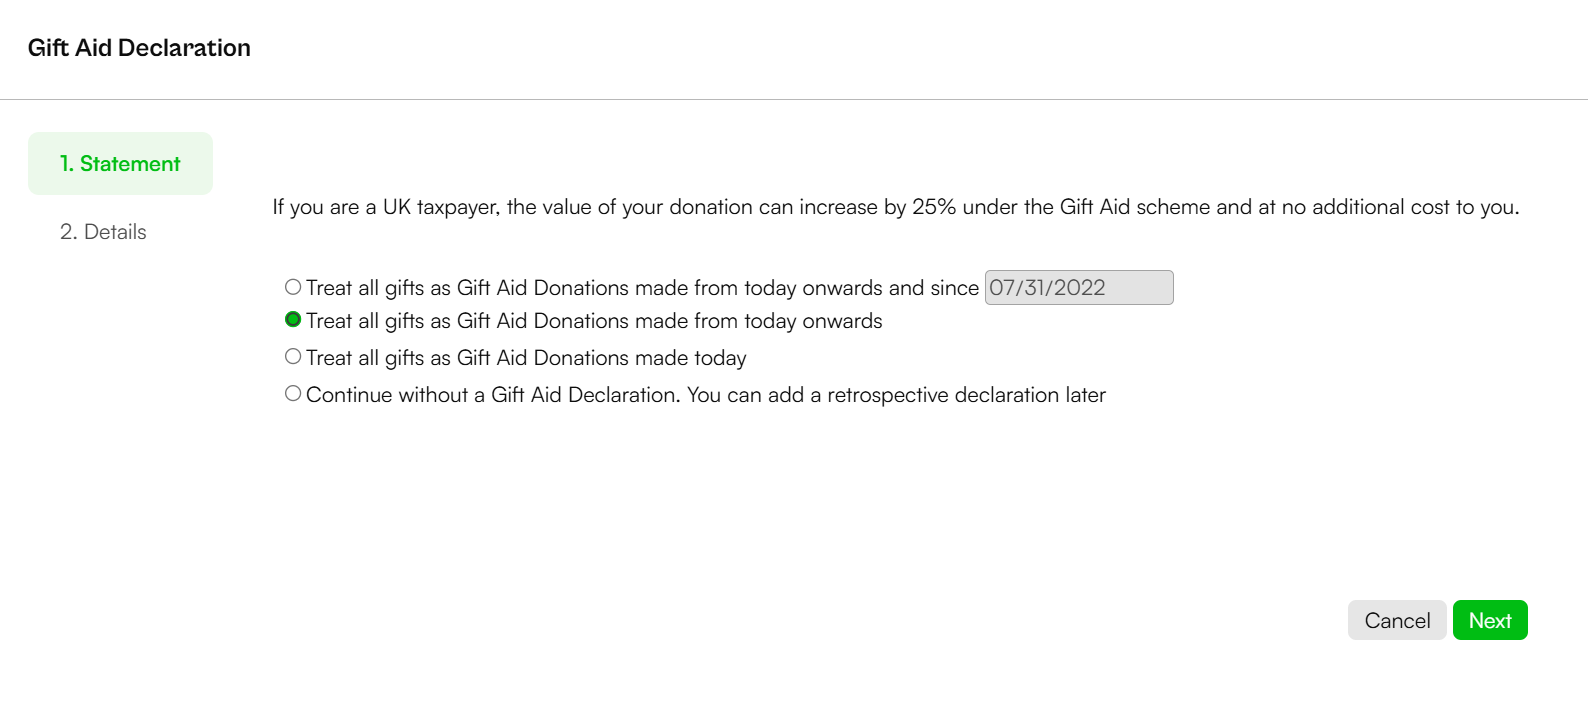The height and width of the screenshot is (702, 1588).
Task: Click the 'Gift Aid Declaration' dialog title
Action: pyautogui.click(x=139, y=48)
